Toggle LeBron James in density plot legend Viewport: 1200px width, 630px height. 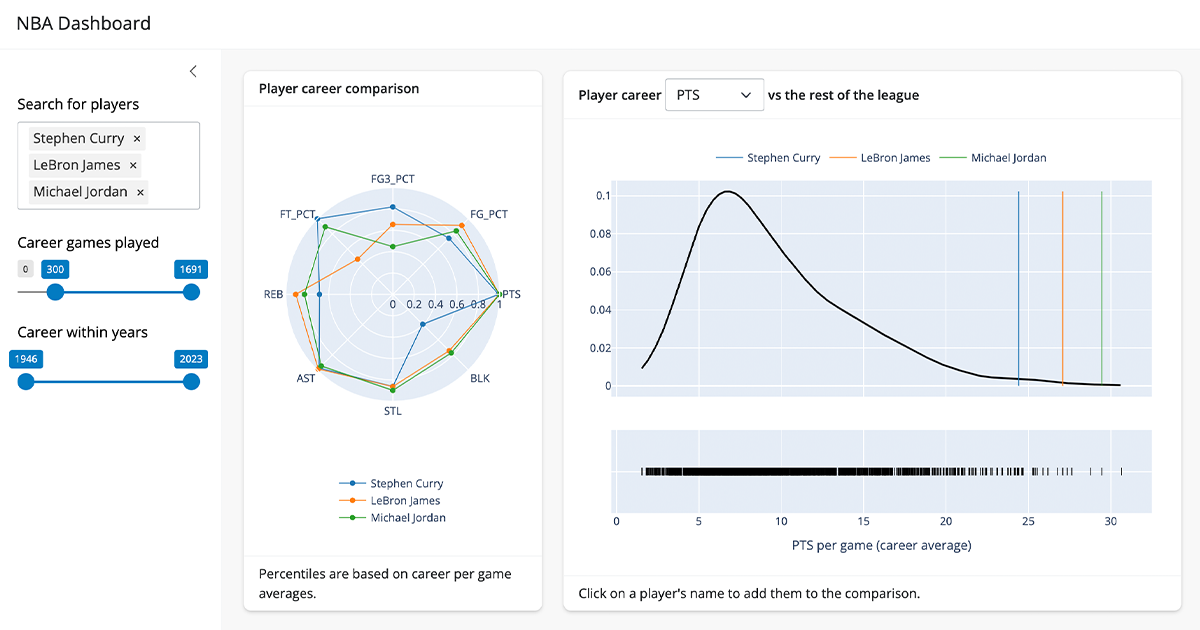pos(895,158)
